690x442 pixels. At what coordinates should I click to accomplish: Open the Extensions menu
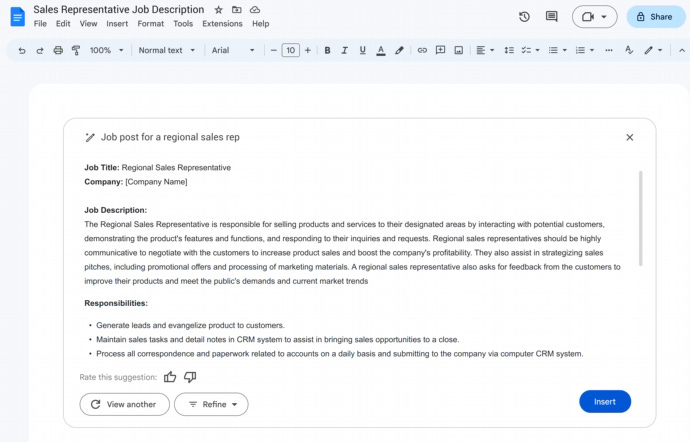[x=222, y=24]
